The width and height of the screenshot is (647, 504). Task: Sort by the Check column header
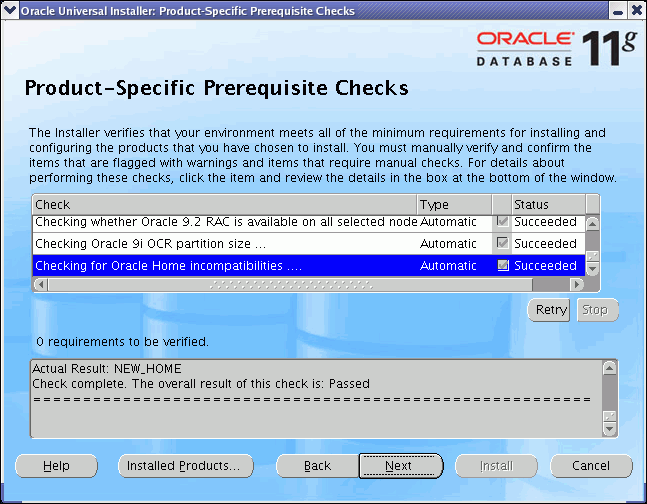[224, 204]
